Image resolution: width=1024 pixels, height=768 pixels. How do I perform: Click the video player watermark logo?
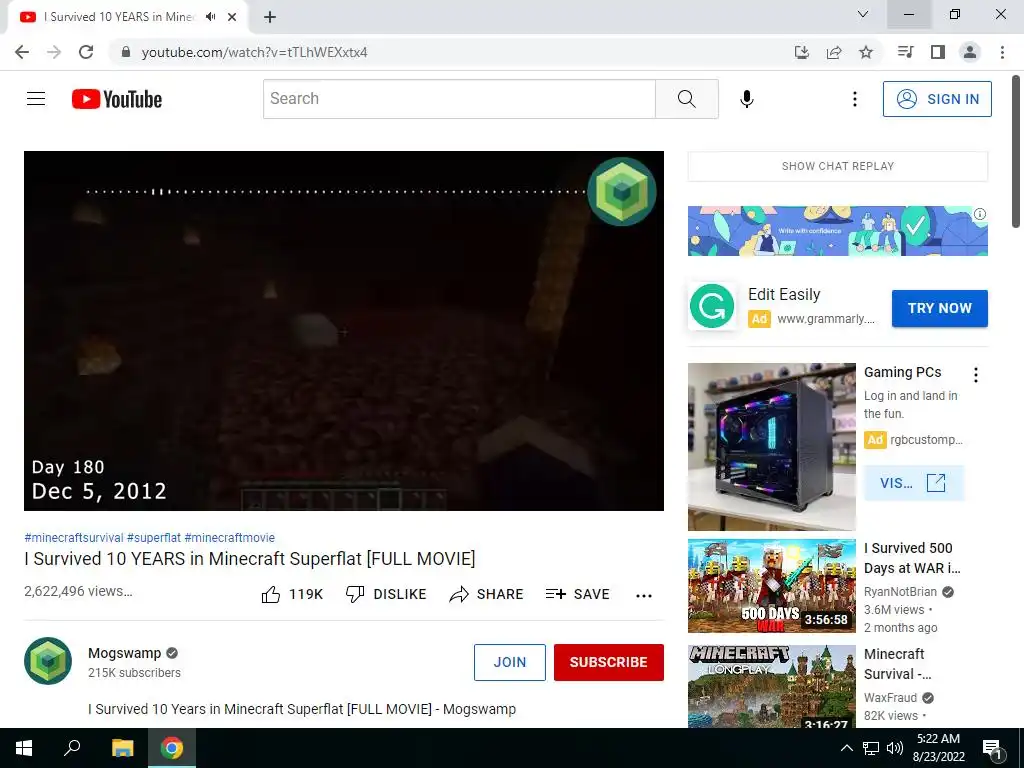tap(622, 191)
